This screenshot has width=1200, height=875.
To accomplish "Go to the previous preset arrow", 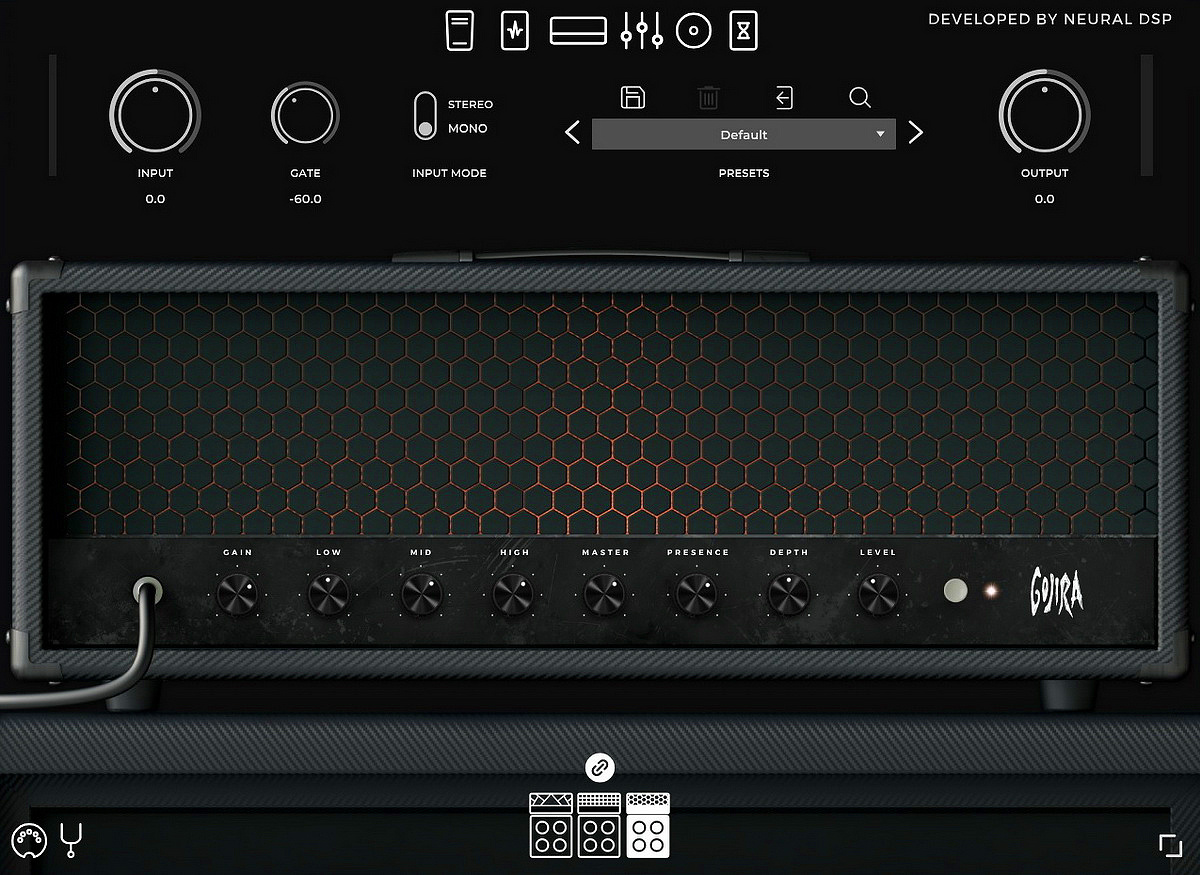I will click(572, 132).
